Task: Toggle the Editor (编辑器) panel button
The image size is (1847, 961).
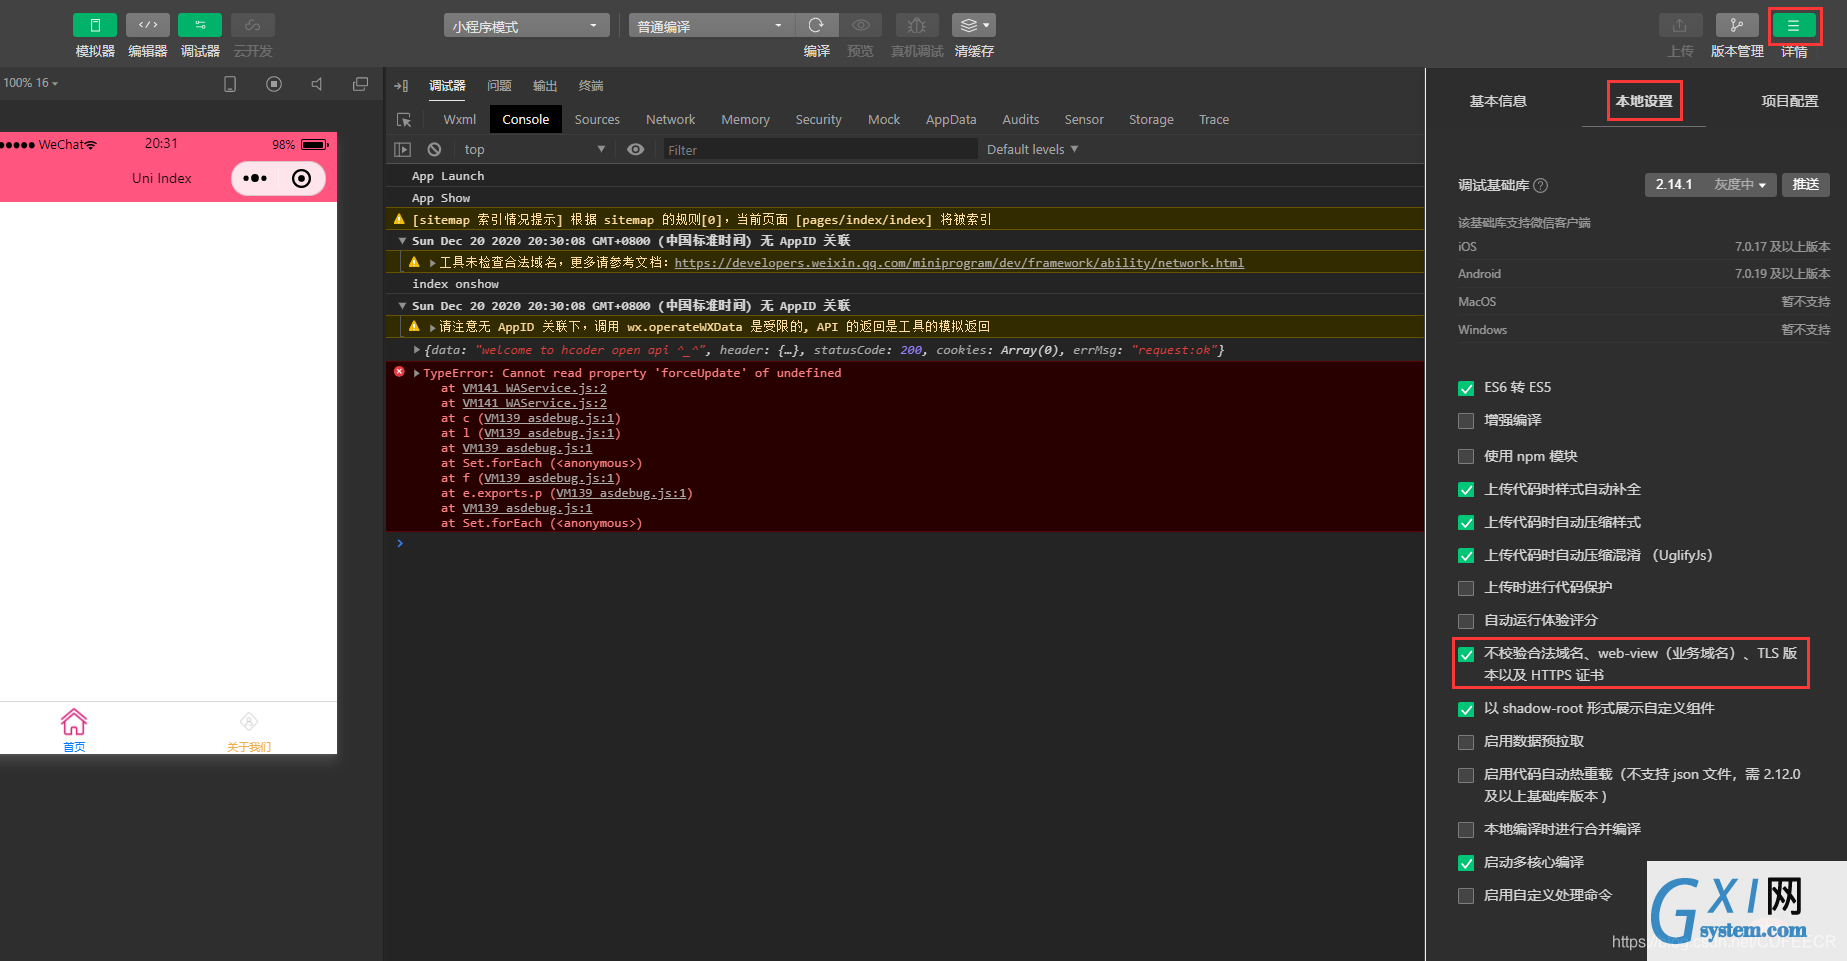Action: [148, 25]
